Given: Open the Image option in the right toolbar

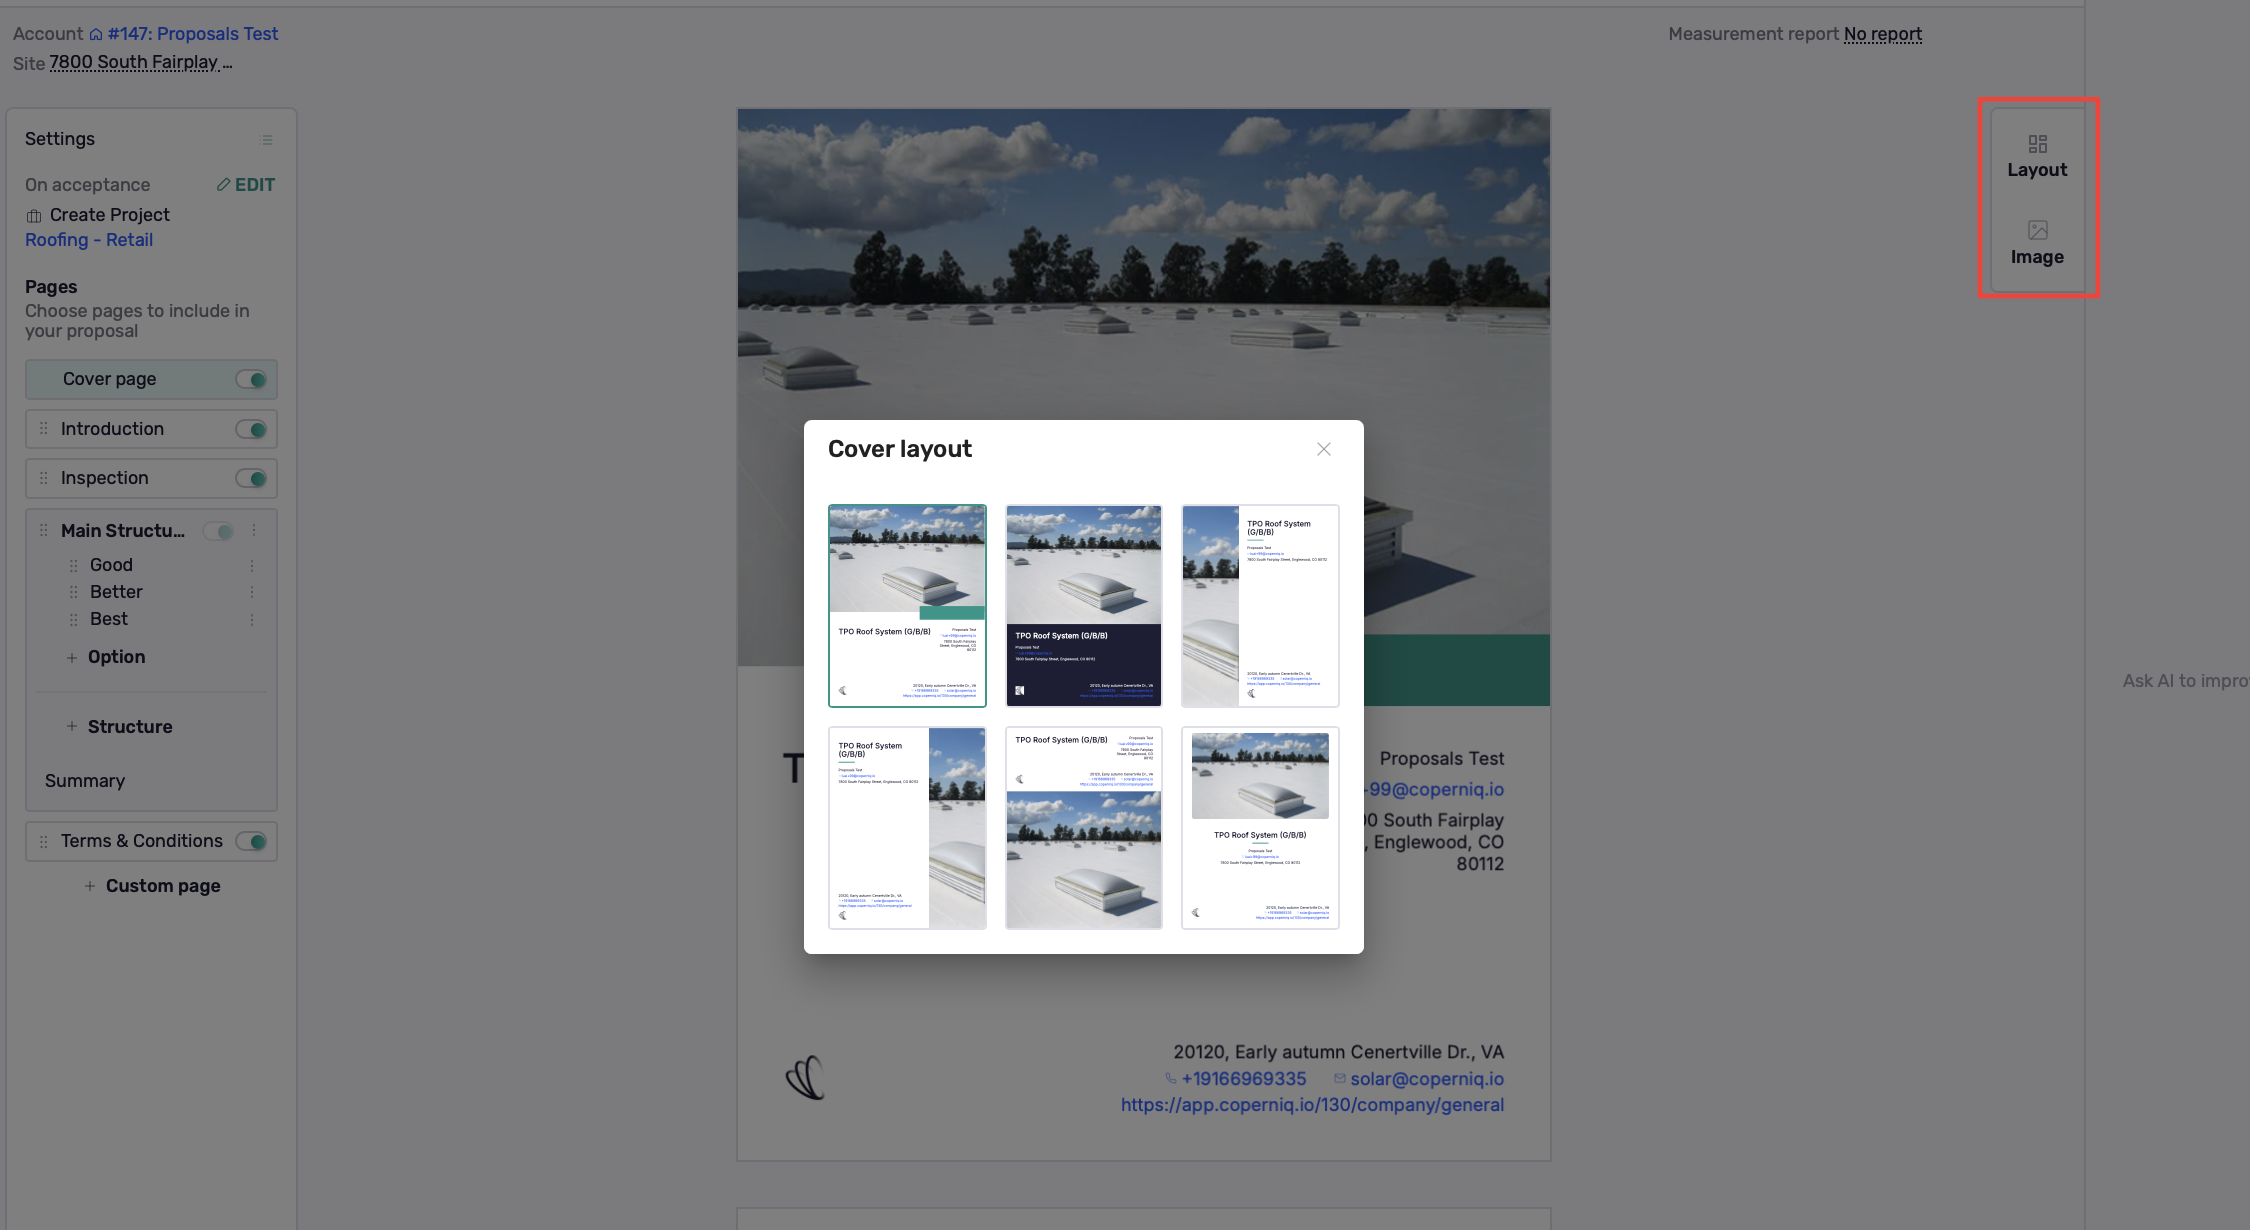Looking at the screenshot, I should (2037, 243).
